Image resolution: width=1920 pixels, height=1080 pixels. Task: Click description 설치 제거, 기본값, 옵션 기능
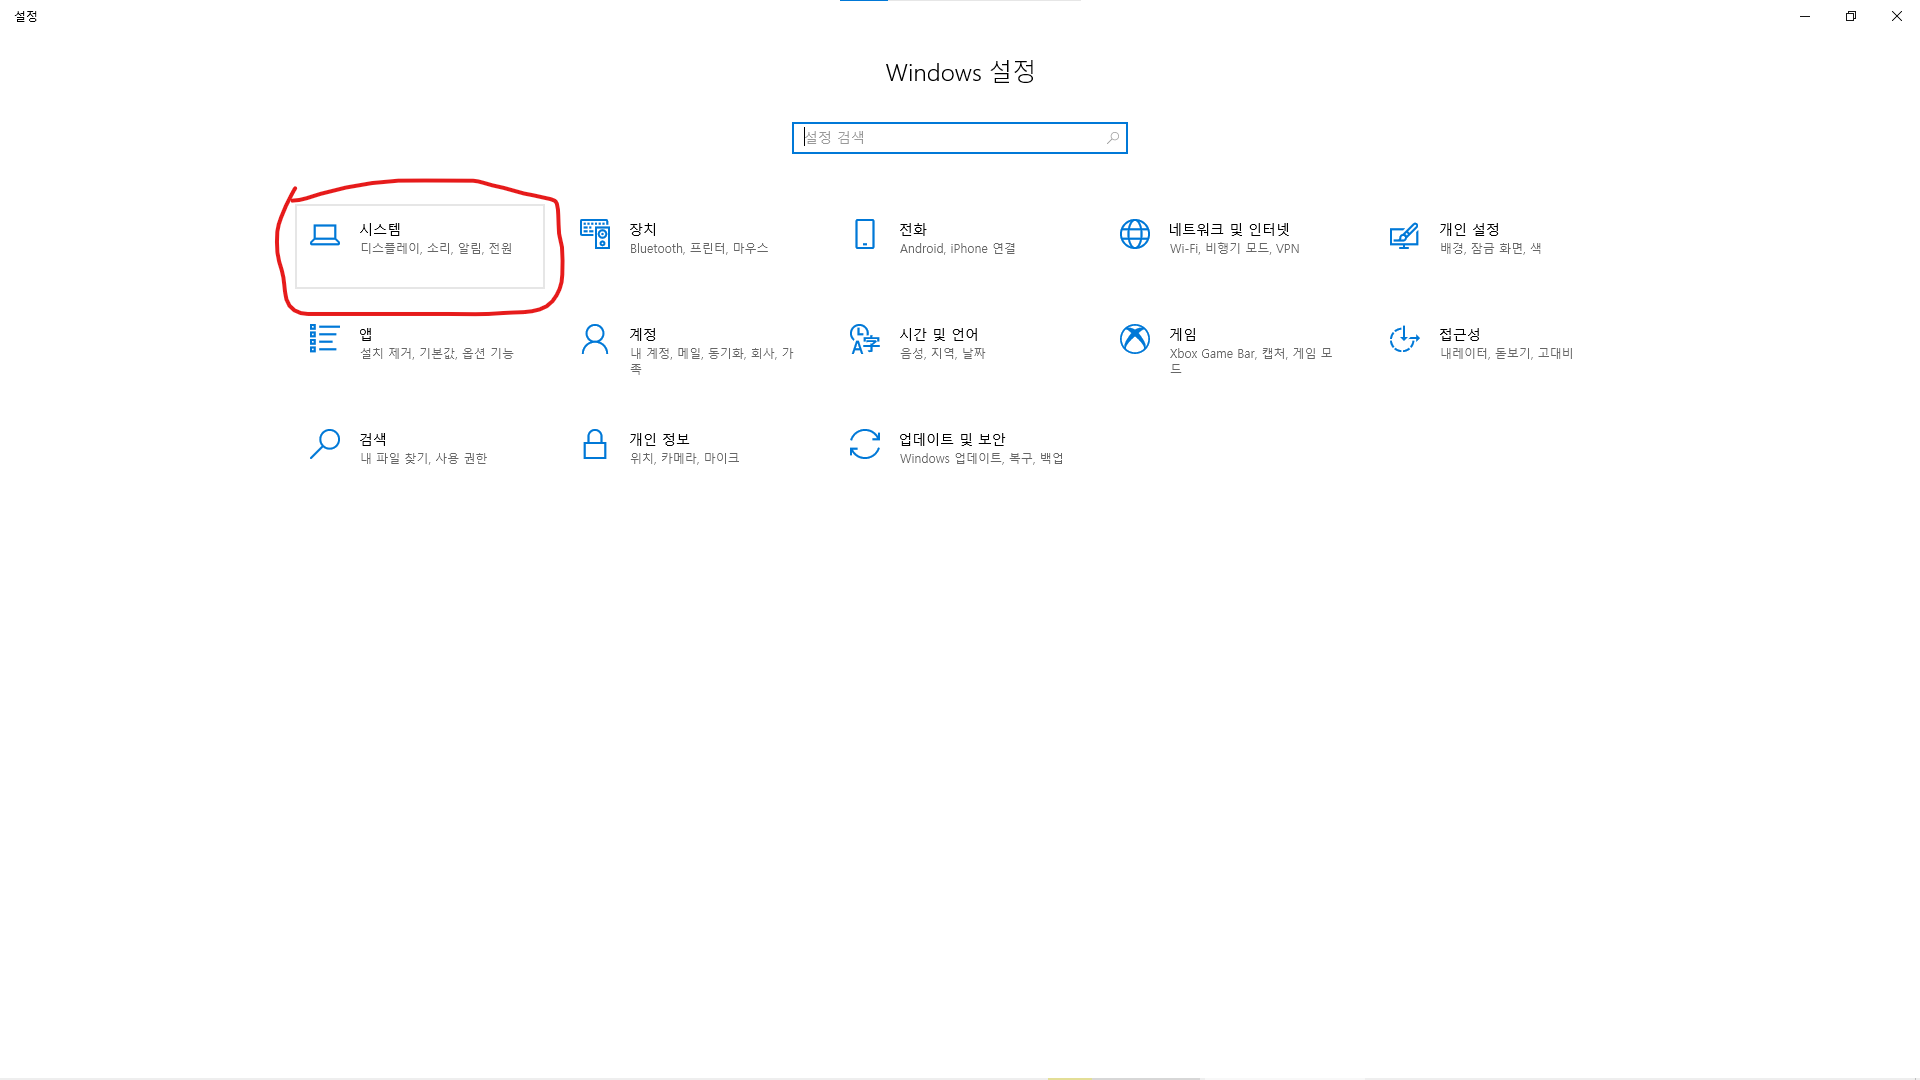437,354
